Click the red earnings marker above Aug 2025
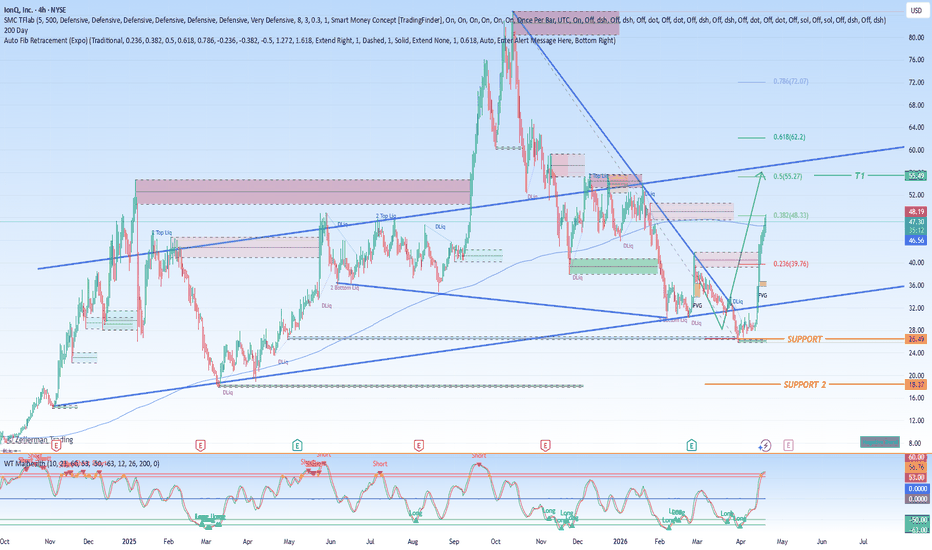 tap(419, 445)
